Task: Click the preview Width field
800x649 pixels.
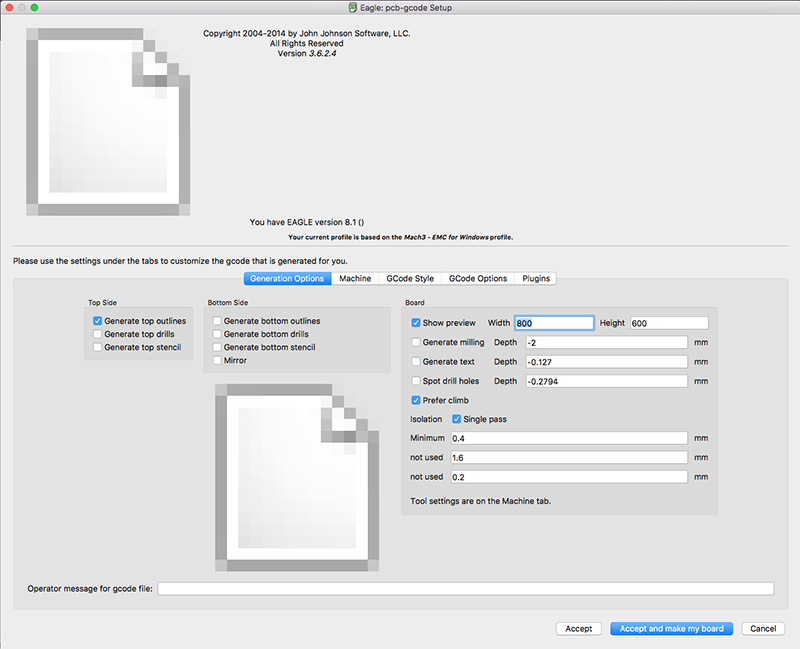Action: (x=554, y=323)
